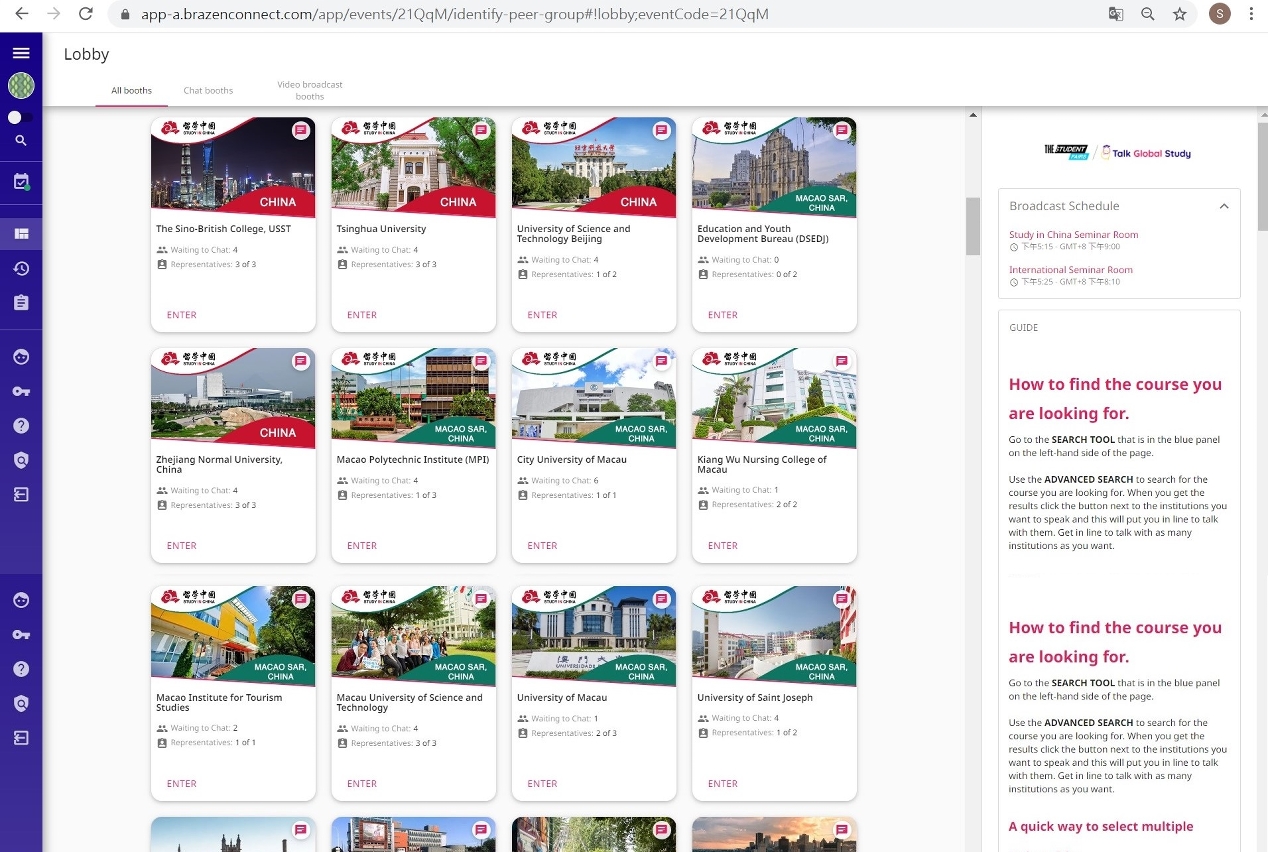Click the chat icon on the City University of Macau card
1268x852 pixels.
tap(661, 361)
